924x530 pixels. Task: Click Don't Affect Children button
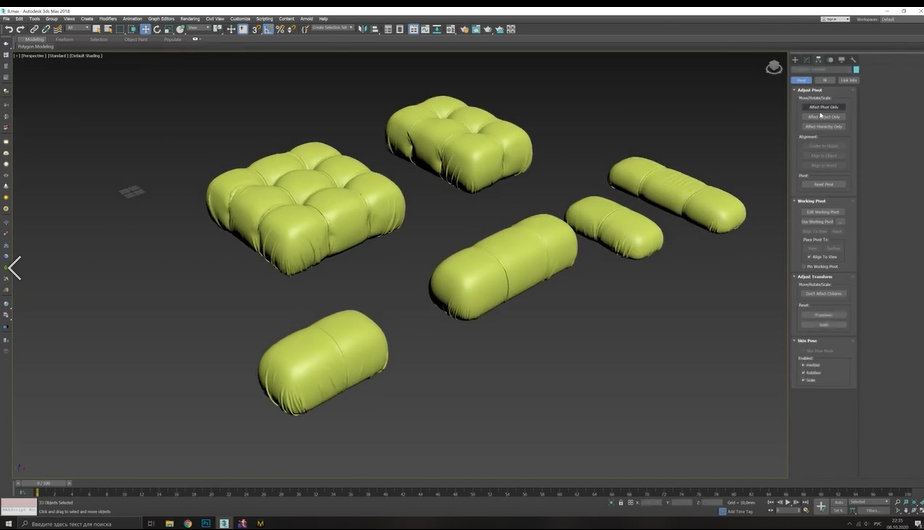[x=823, y=294]
